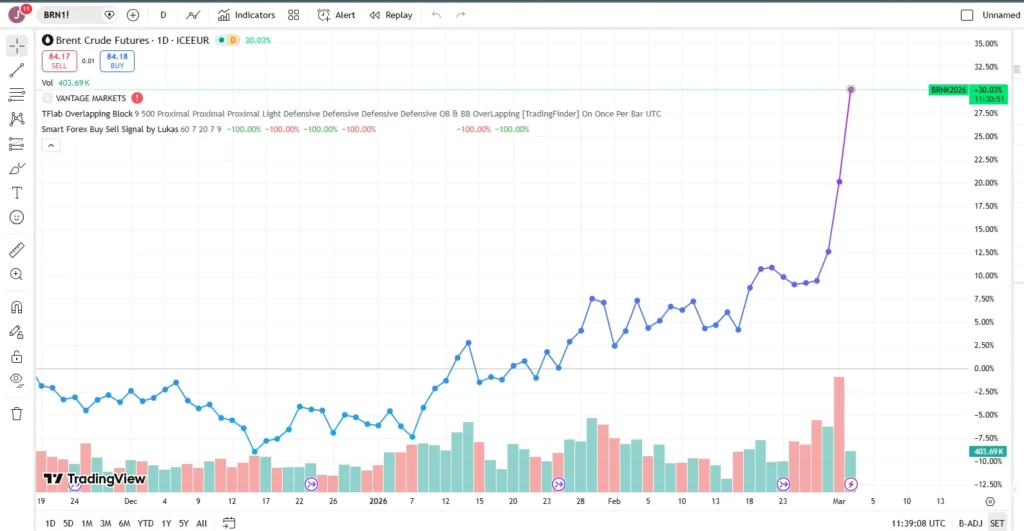Switch to YTD time range
Screen dimensions: 1024x531
click(145, 523)
